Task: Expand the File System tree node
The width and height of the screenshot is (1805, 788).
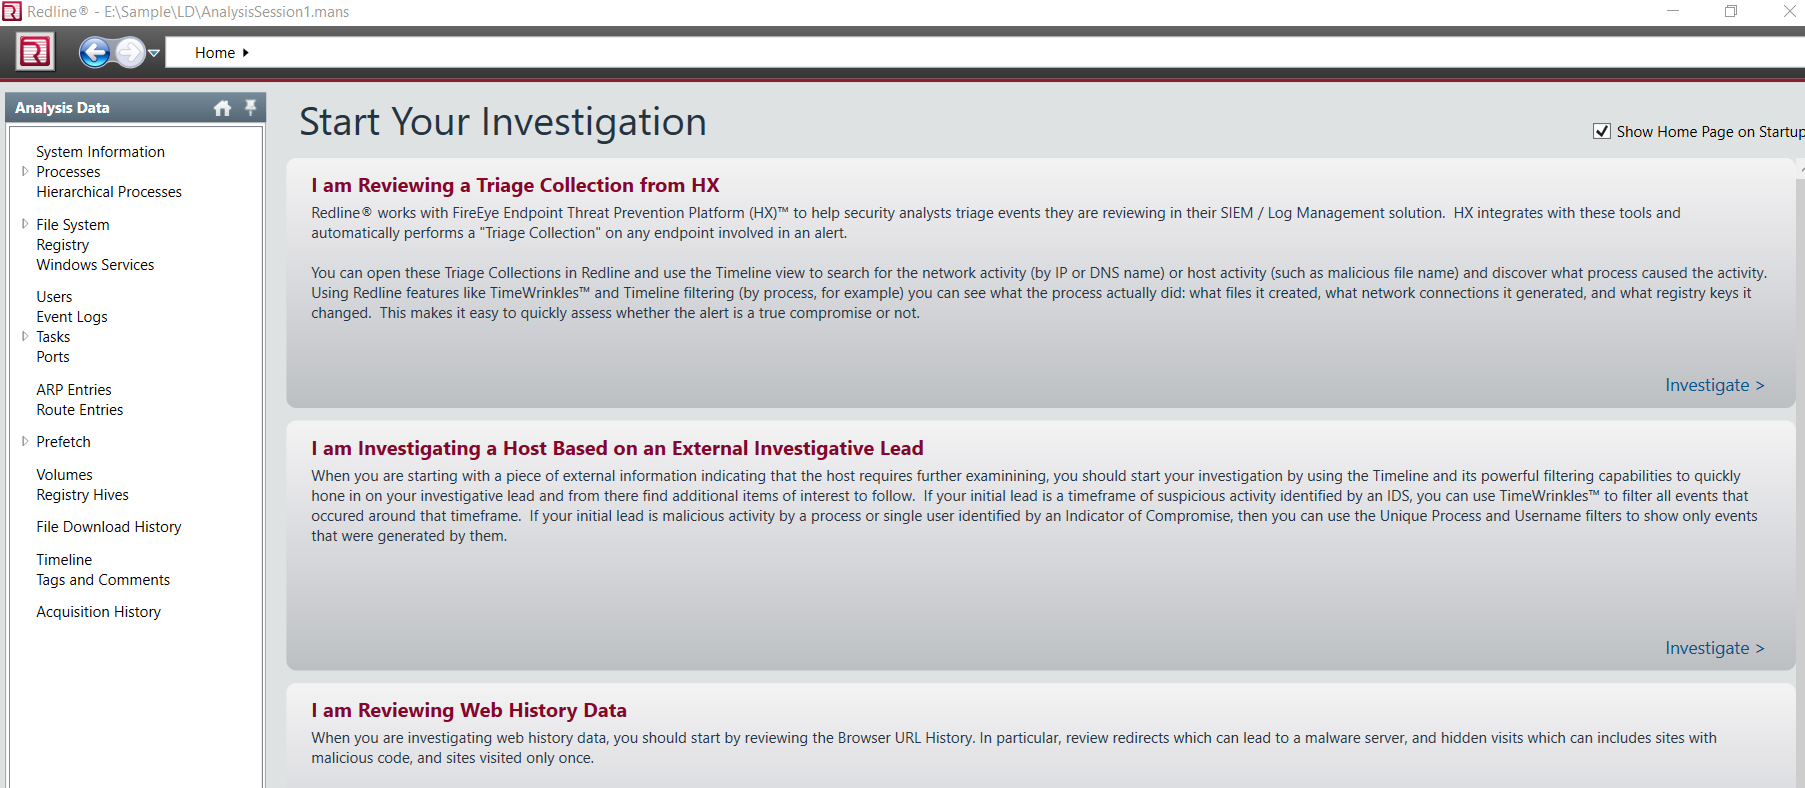Action: click(x=25, y=224)
